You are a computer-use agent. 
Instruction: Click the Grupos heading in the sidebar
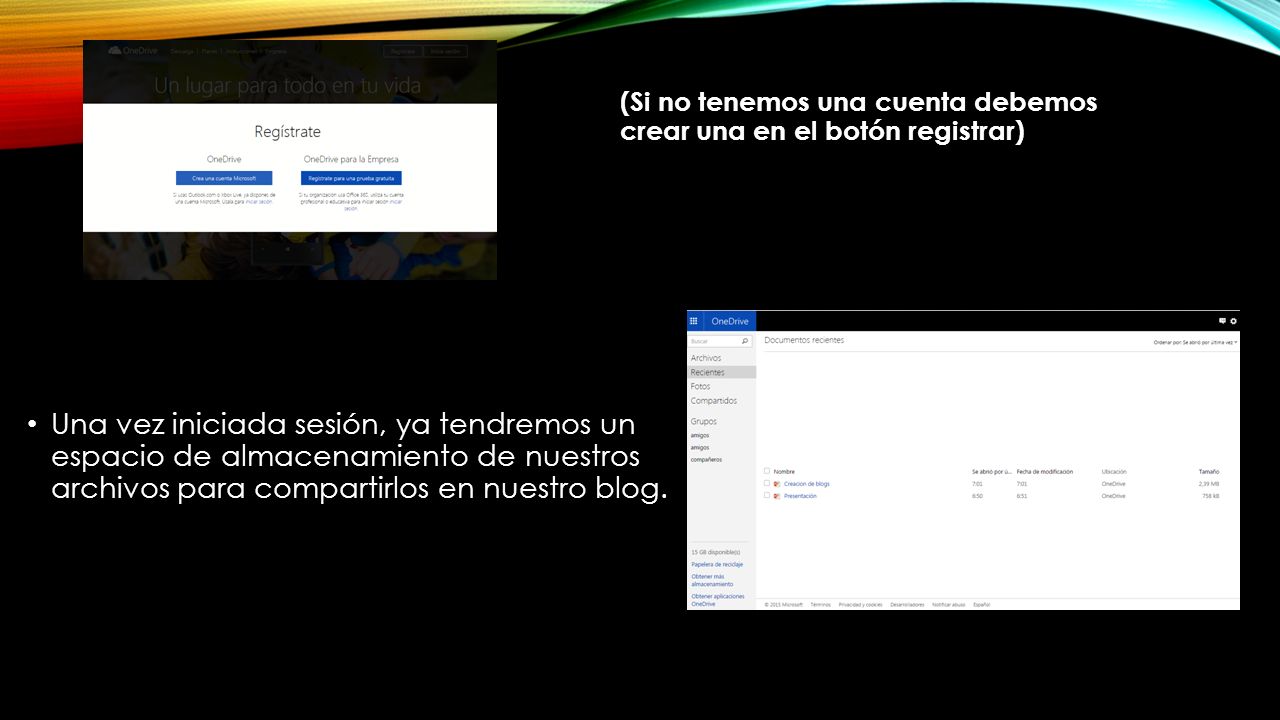[x=703, y=421]
